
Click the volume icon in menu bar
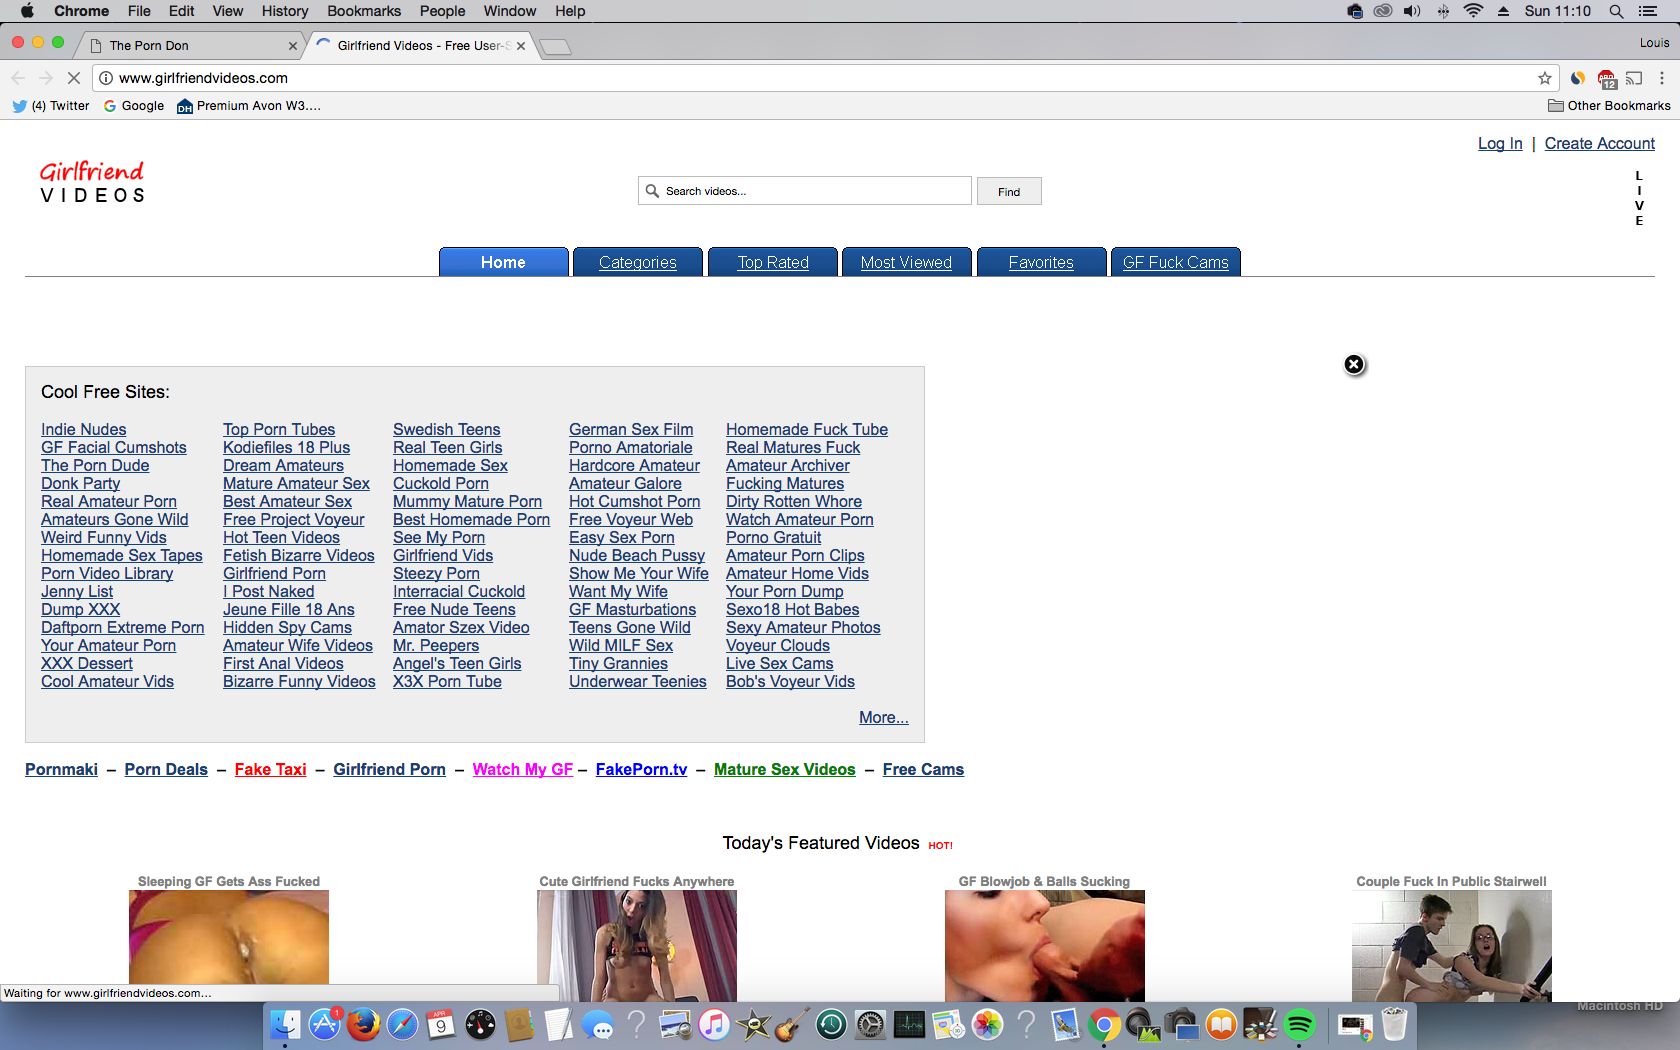tap(1412, 11)
